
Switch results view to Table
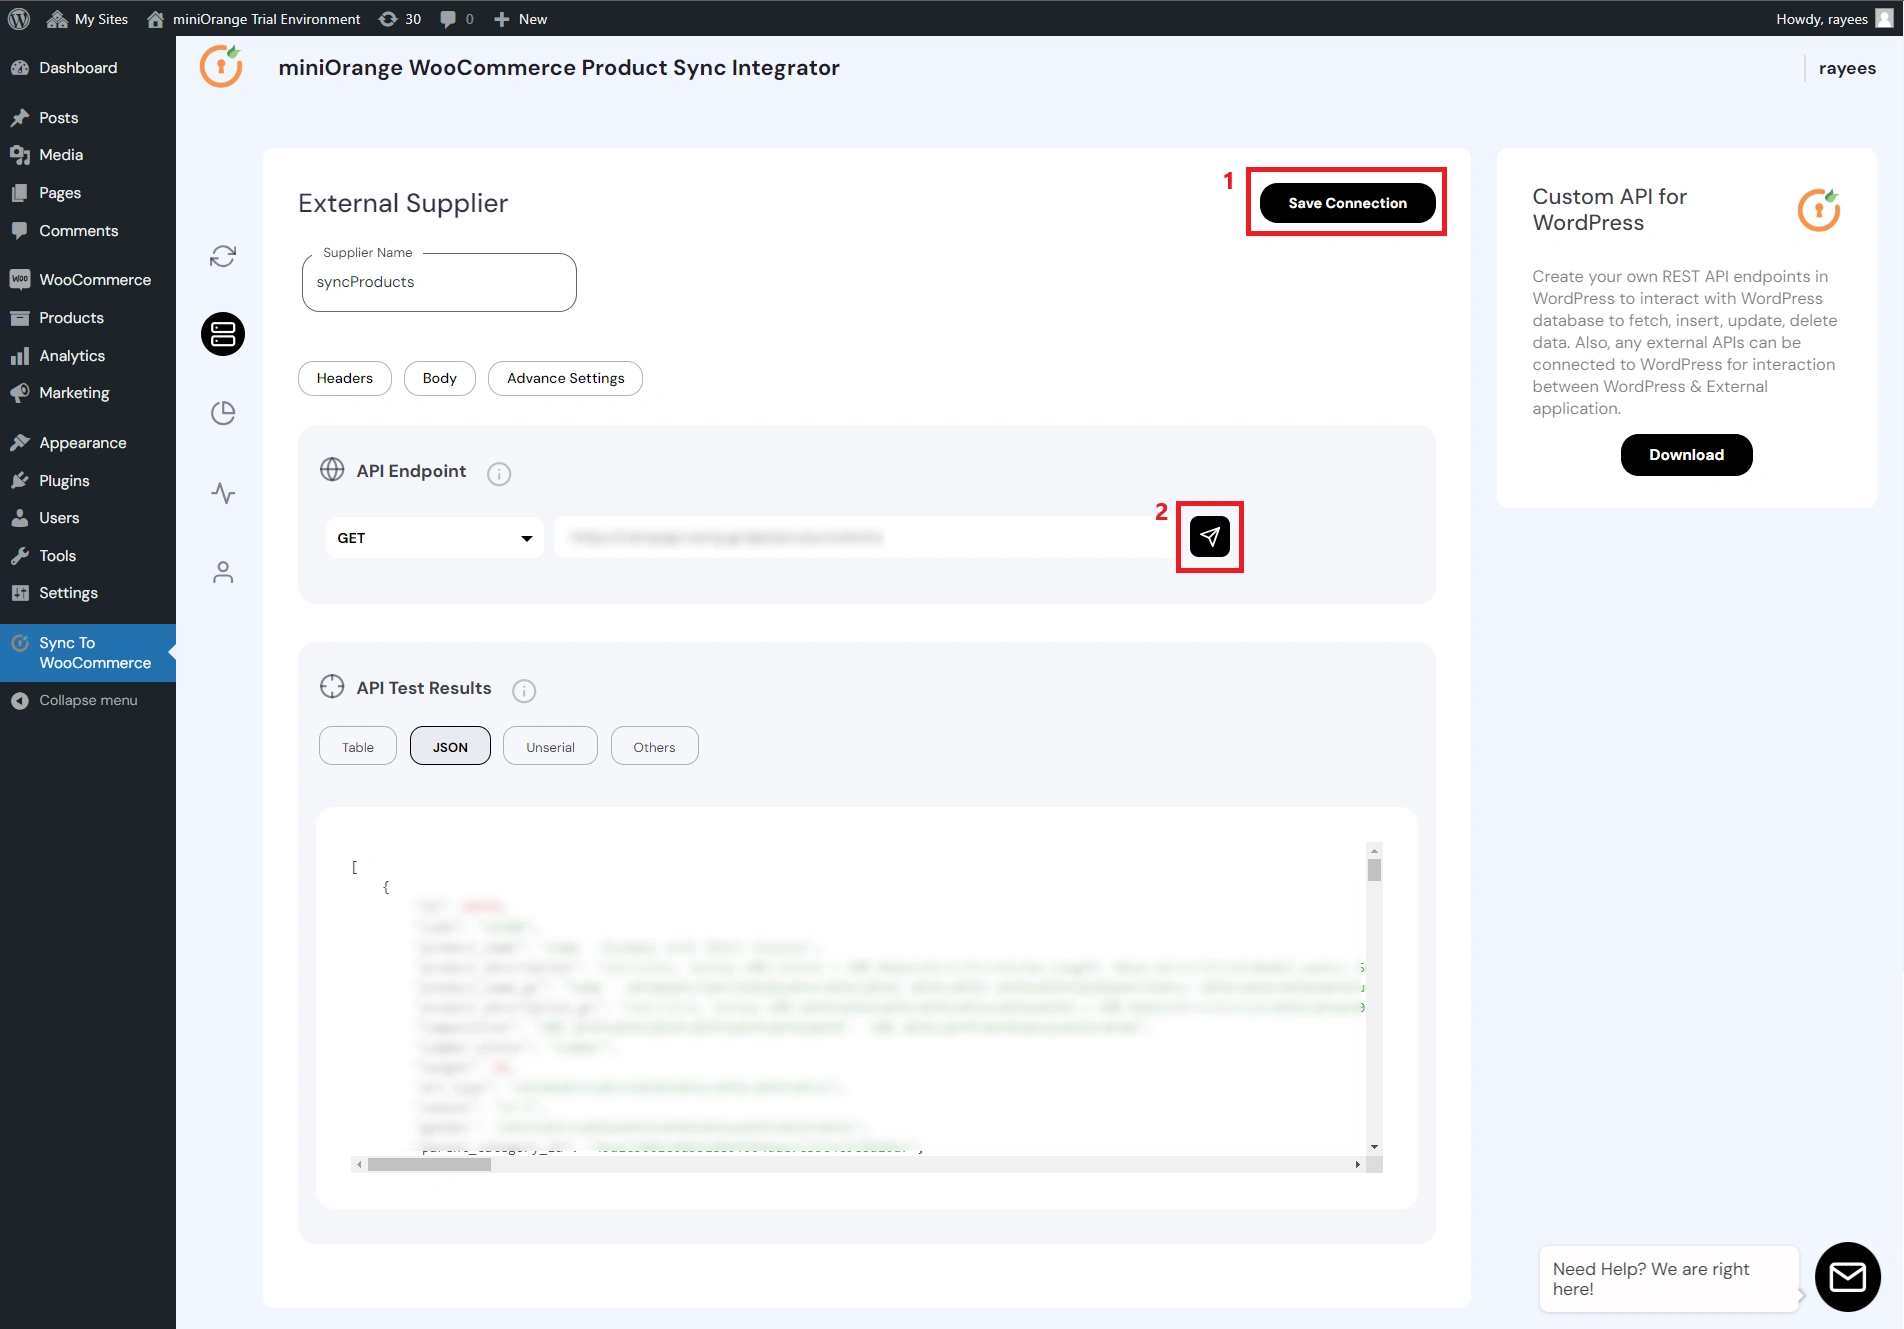[358, 747]
